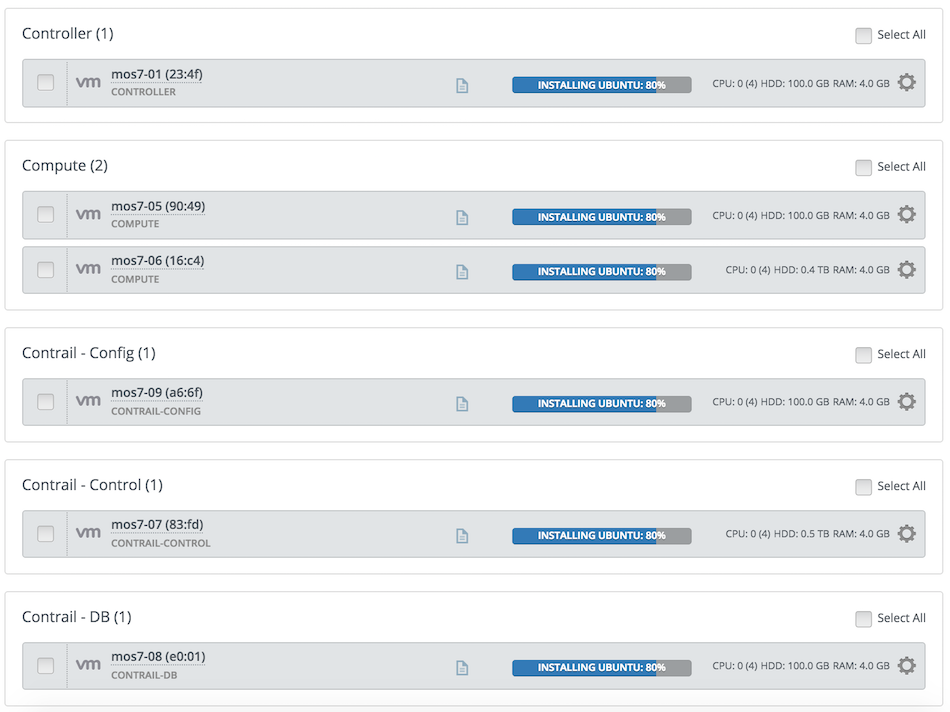
Task: Click the mos7-01 (23:4f) node name
Action: pos(157,75)
